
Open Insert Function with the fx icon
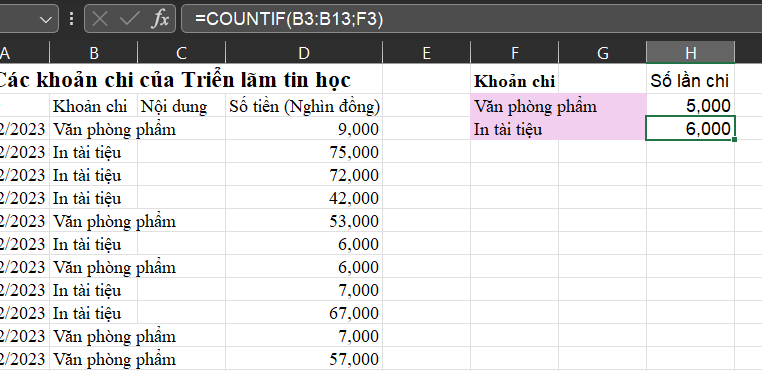pyautogui.click(x=160, y=19)
